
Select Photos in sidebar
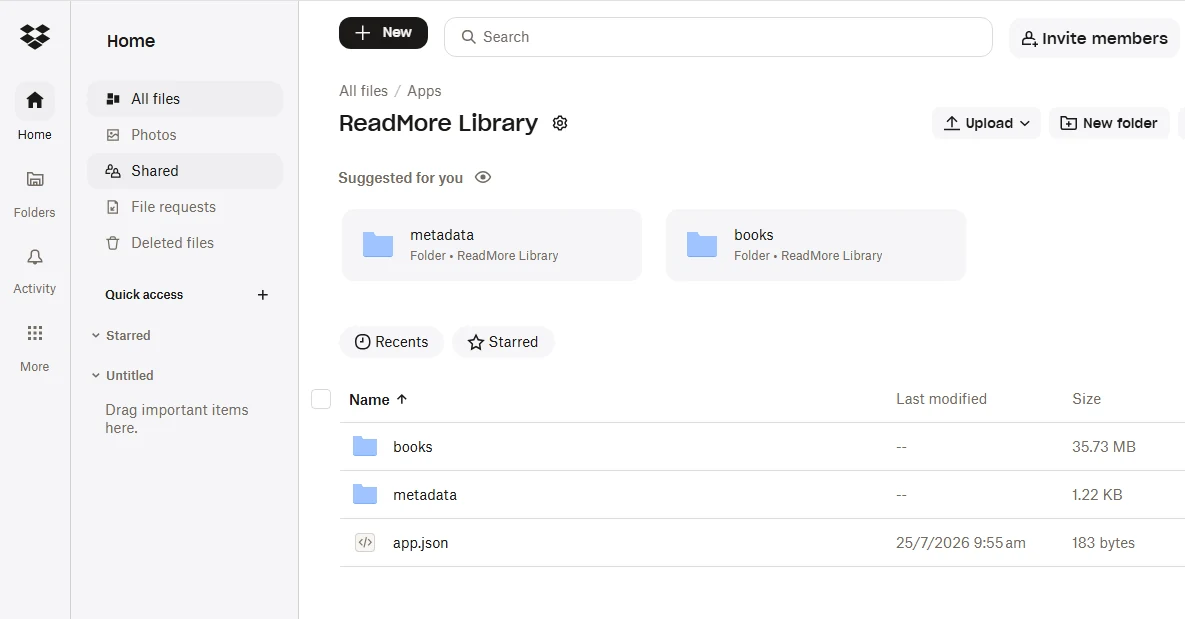tap(185, 135)
